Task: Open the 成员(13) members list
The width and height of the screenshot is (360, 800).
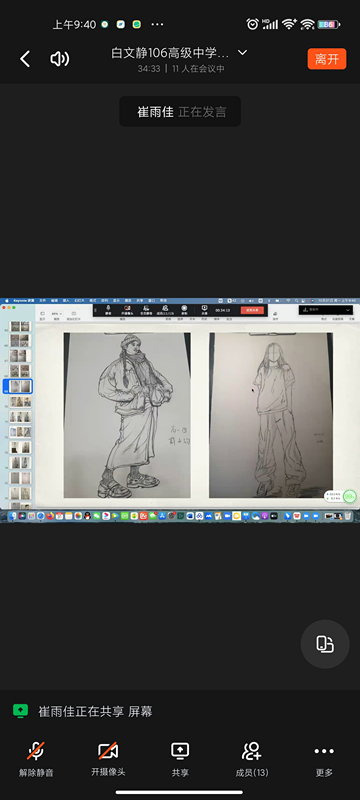Action: [x=252, y=759]
